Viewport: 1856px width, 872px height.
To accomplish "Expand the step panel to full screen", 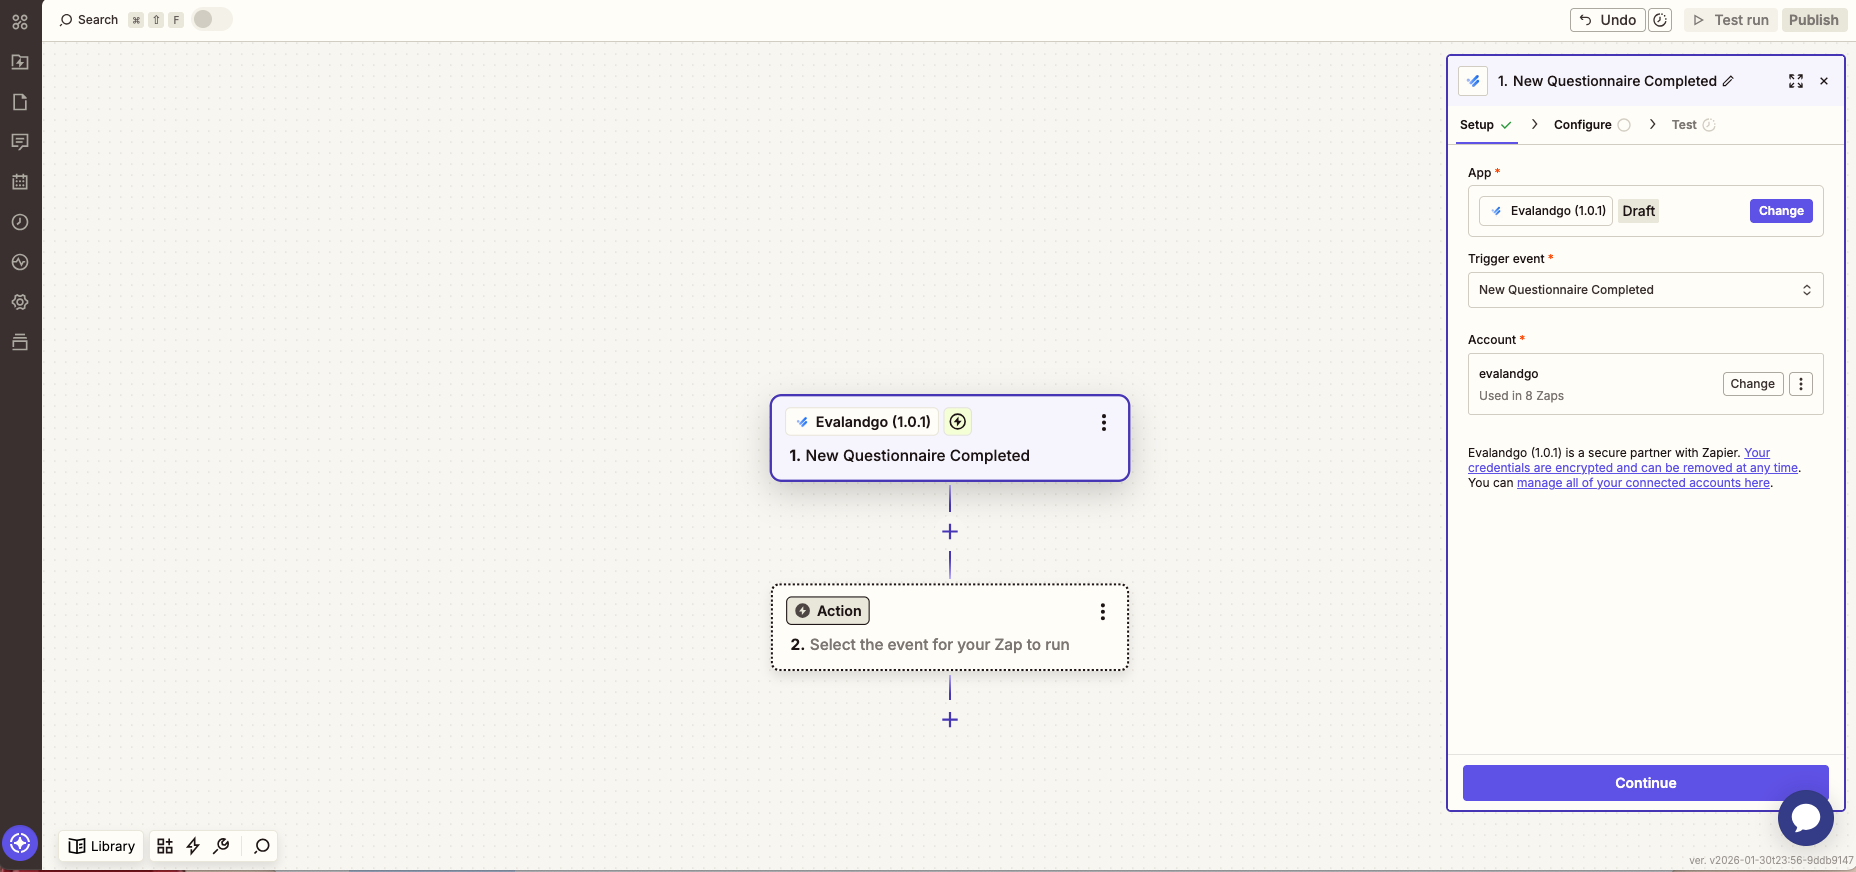I will coord(1796,81).
